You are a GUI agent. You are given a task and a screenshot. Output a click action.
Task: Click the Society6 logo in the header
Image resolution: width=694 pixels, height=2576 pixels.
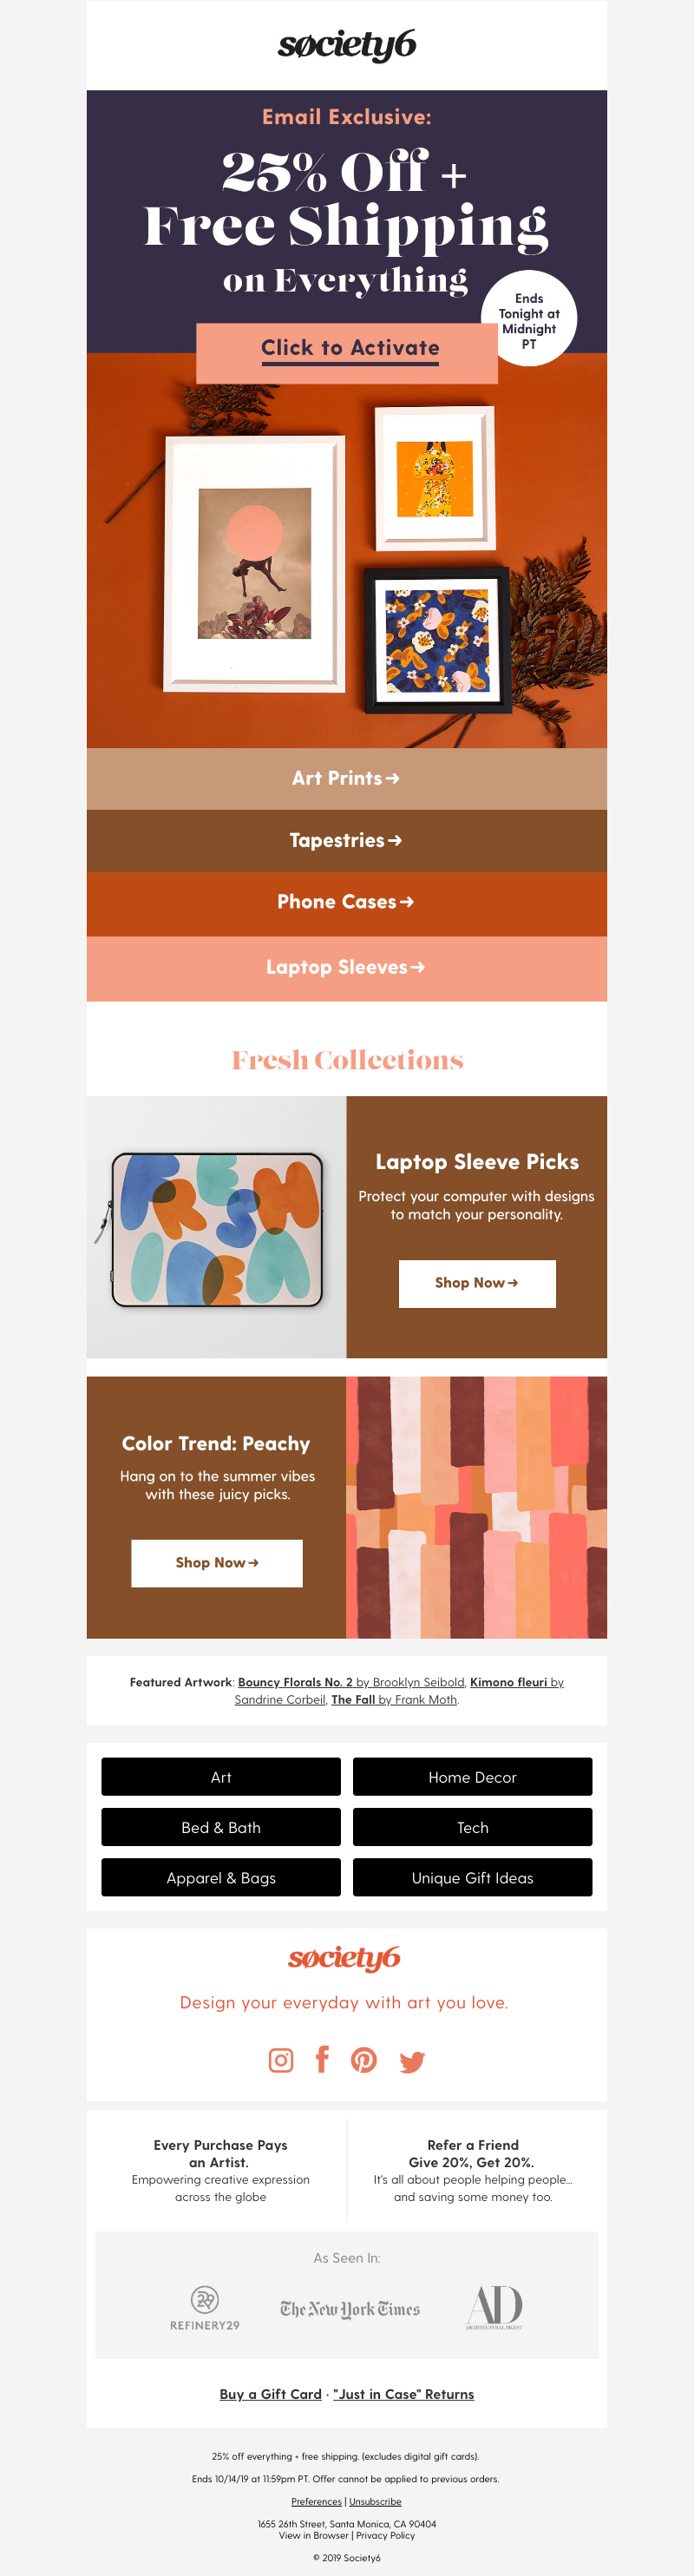pyautogui.click(x=346, y=45)
